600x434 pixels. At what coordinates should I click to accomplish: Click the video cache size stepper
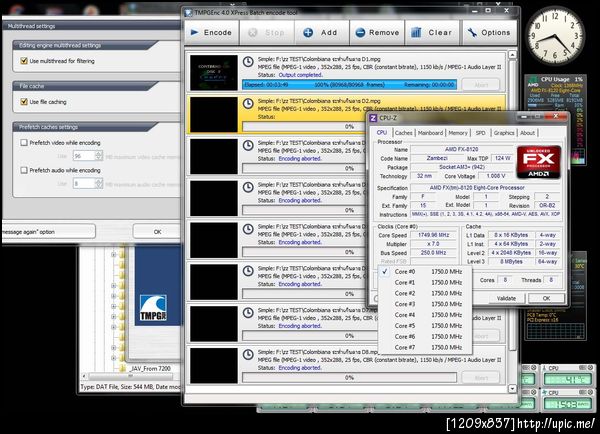pyautogui.click(x=99, y=156)
